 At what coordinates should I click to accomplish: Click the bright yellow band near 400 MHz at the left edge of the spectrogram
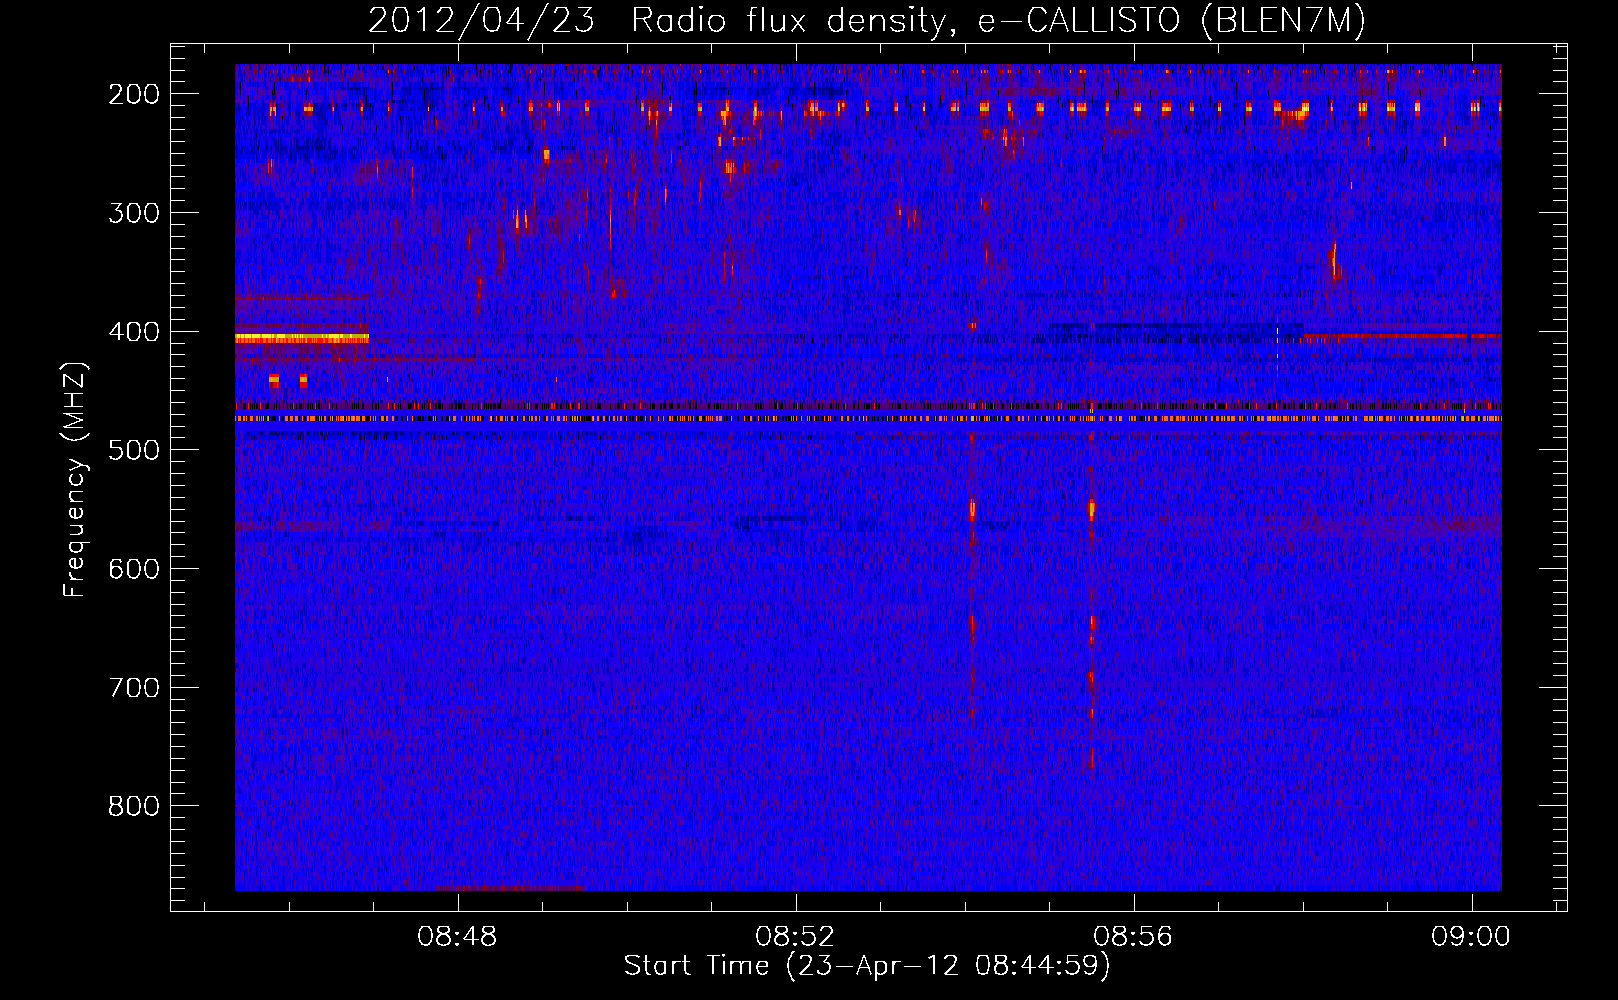click(302, 338)
